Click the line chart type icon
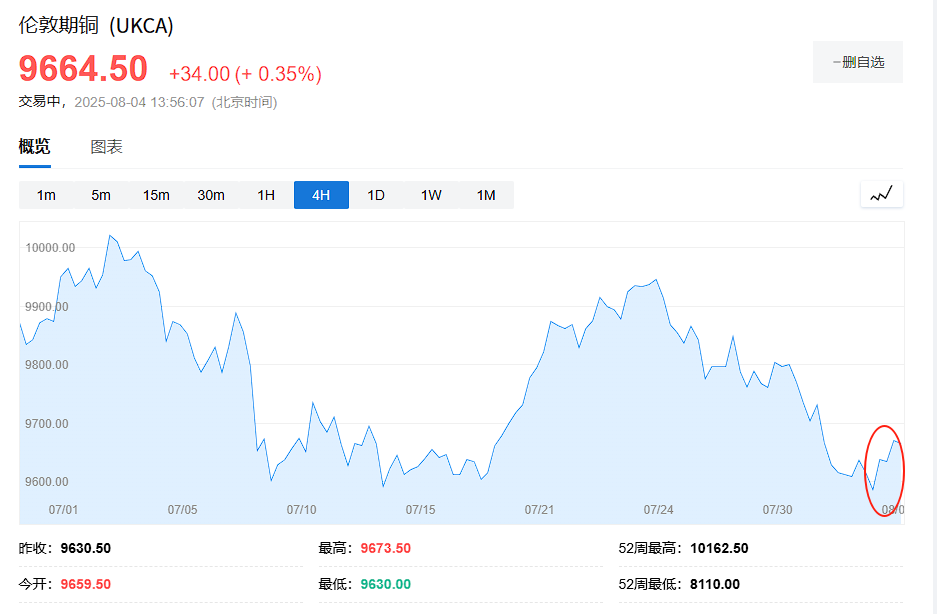 pyautogui.click(x=881, y=194)
